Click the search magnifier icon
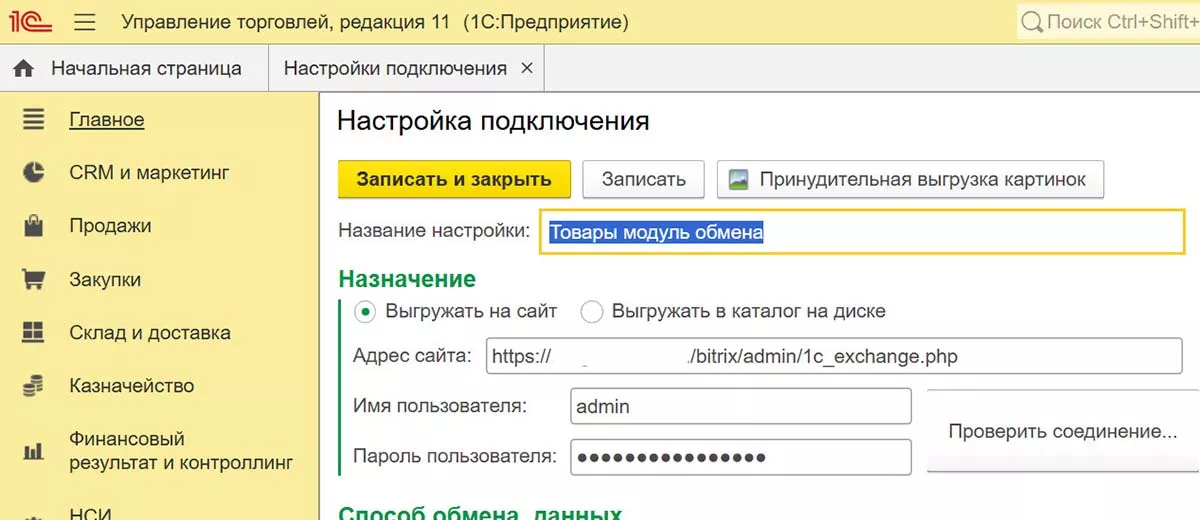 pos(1031,22)
